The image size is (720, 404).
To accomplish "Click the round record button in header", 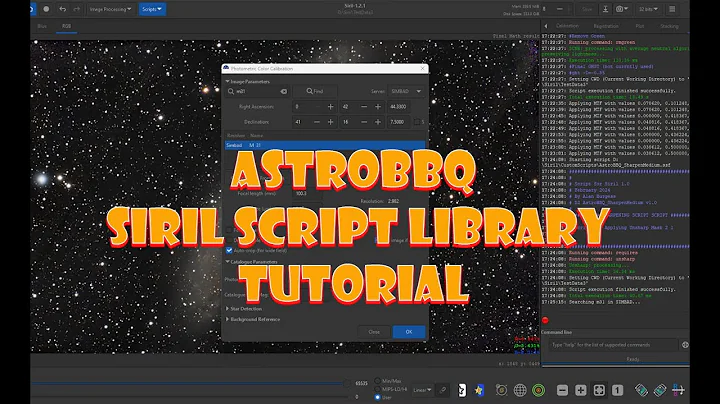I will click(46, 9).
